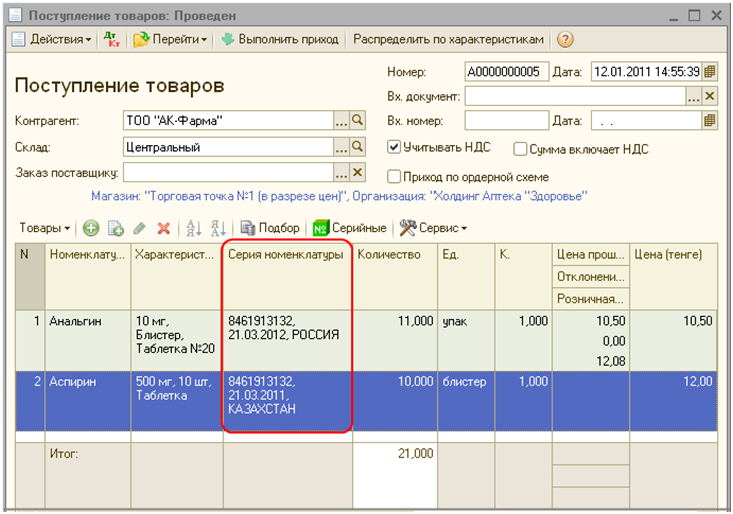Open the Действия dropdown menu
This screenshot has height=514, width=733.
click(x=54, y=40)
